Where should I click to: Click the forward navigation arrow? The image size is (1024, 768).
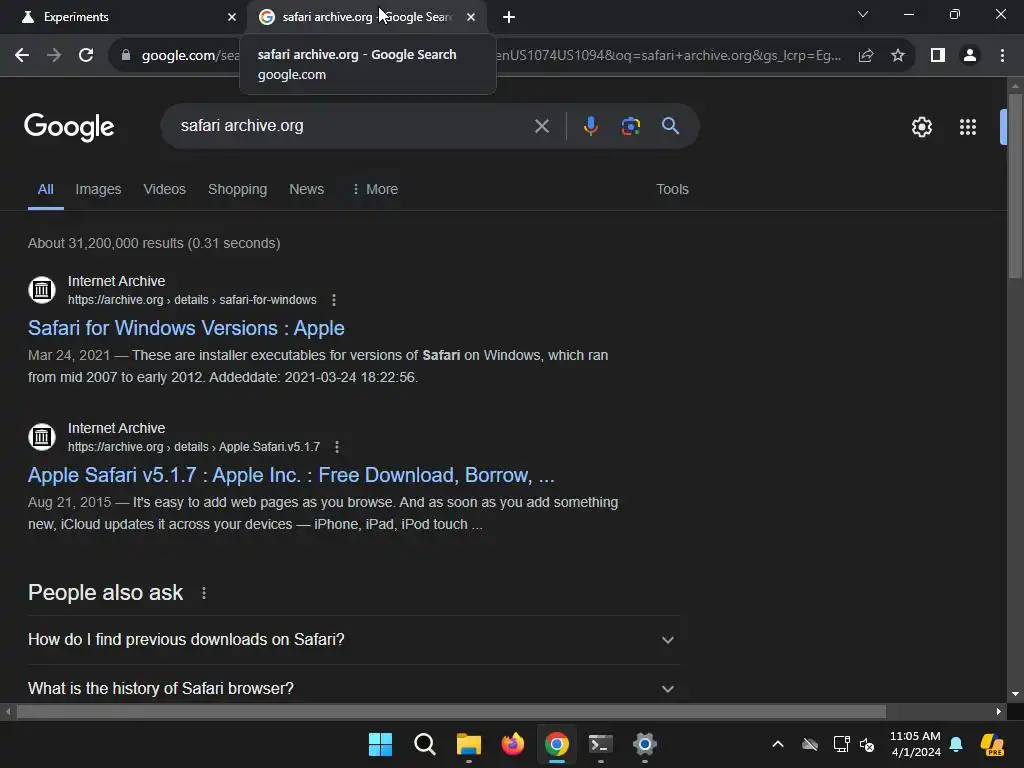pos(54,56)
